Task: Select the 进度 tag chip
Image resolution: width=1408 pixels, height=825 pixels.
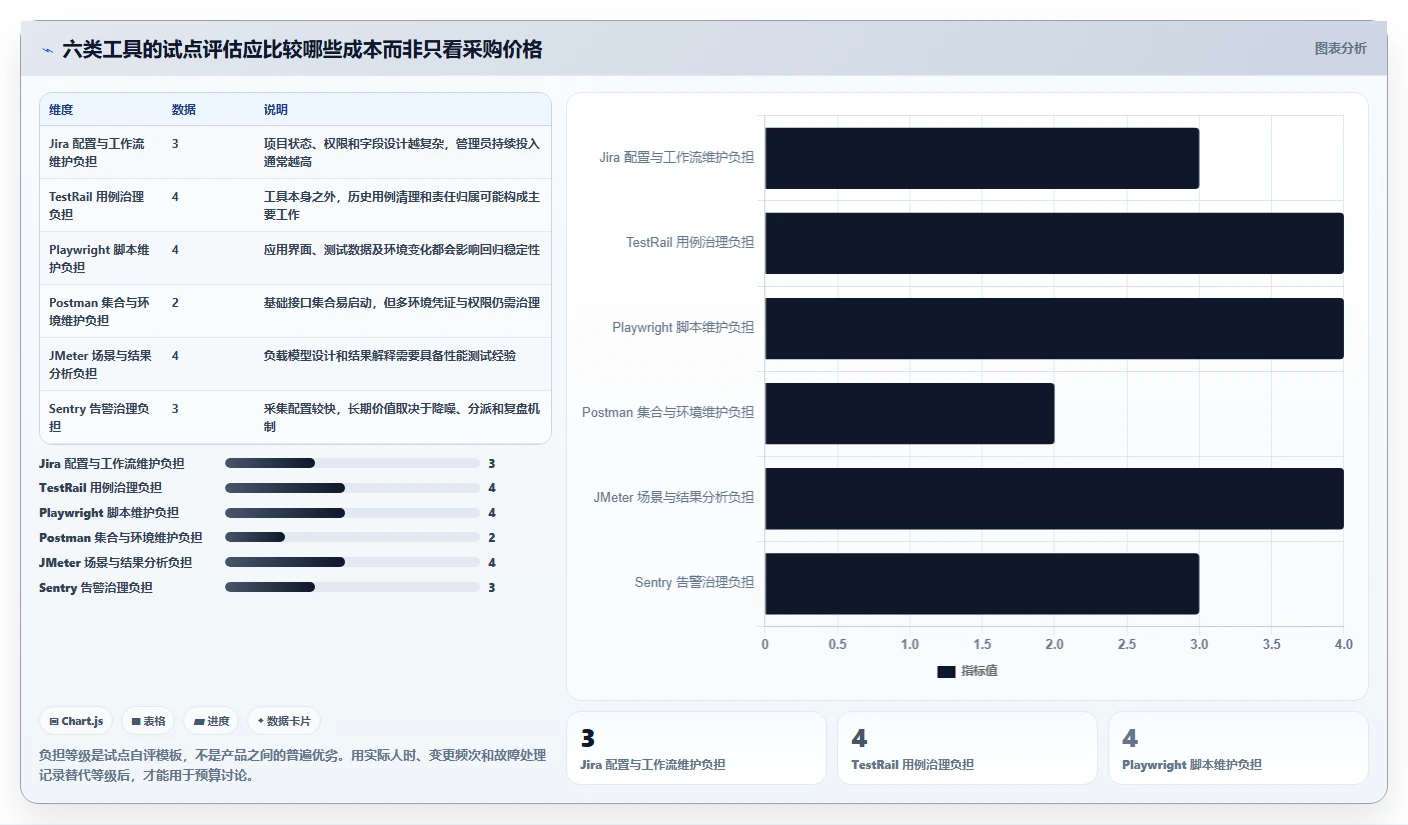Action: click(211, 721)
